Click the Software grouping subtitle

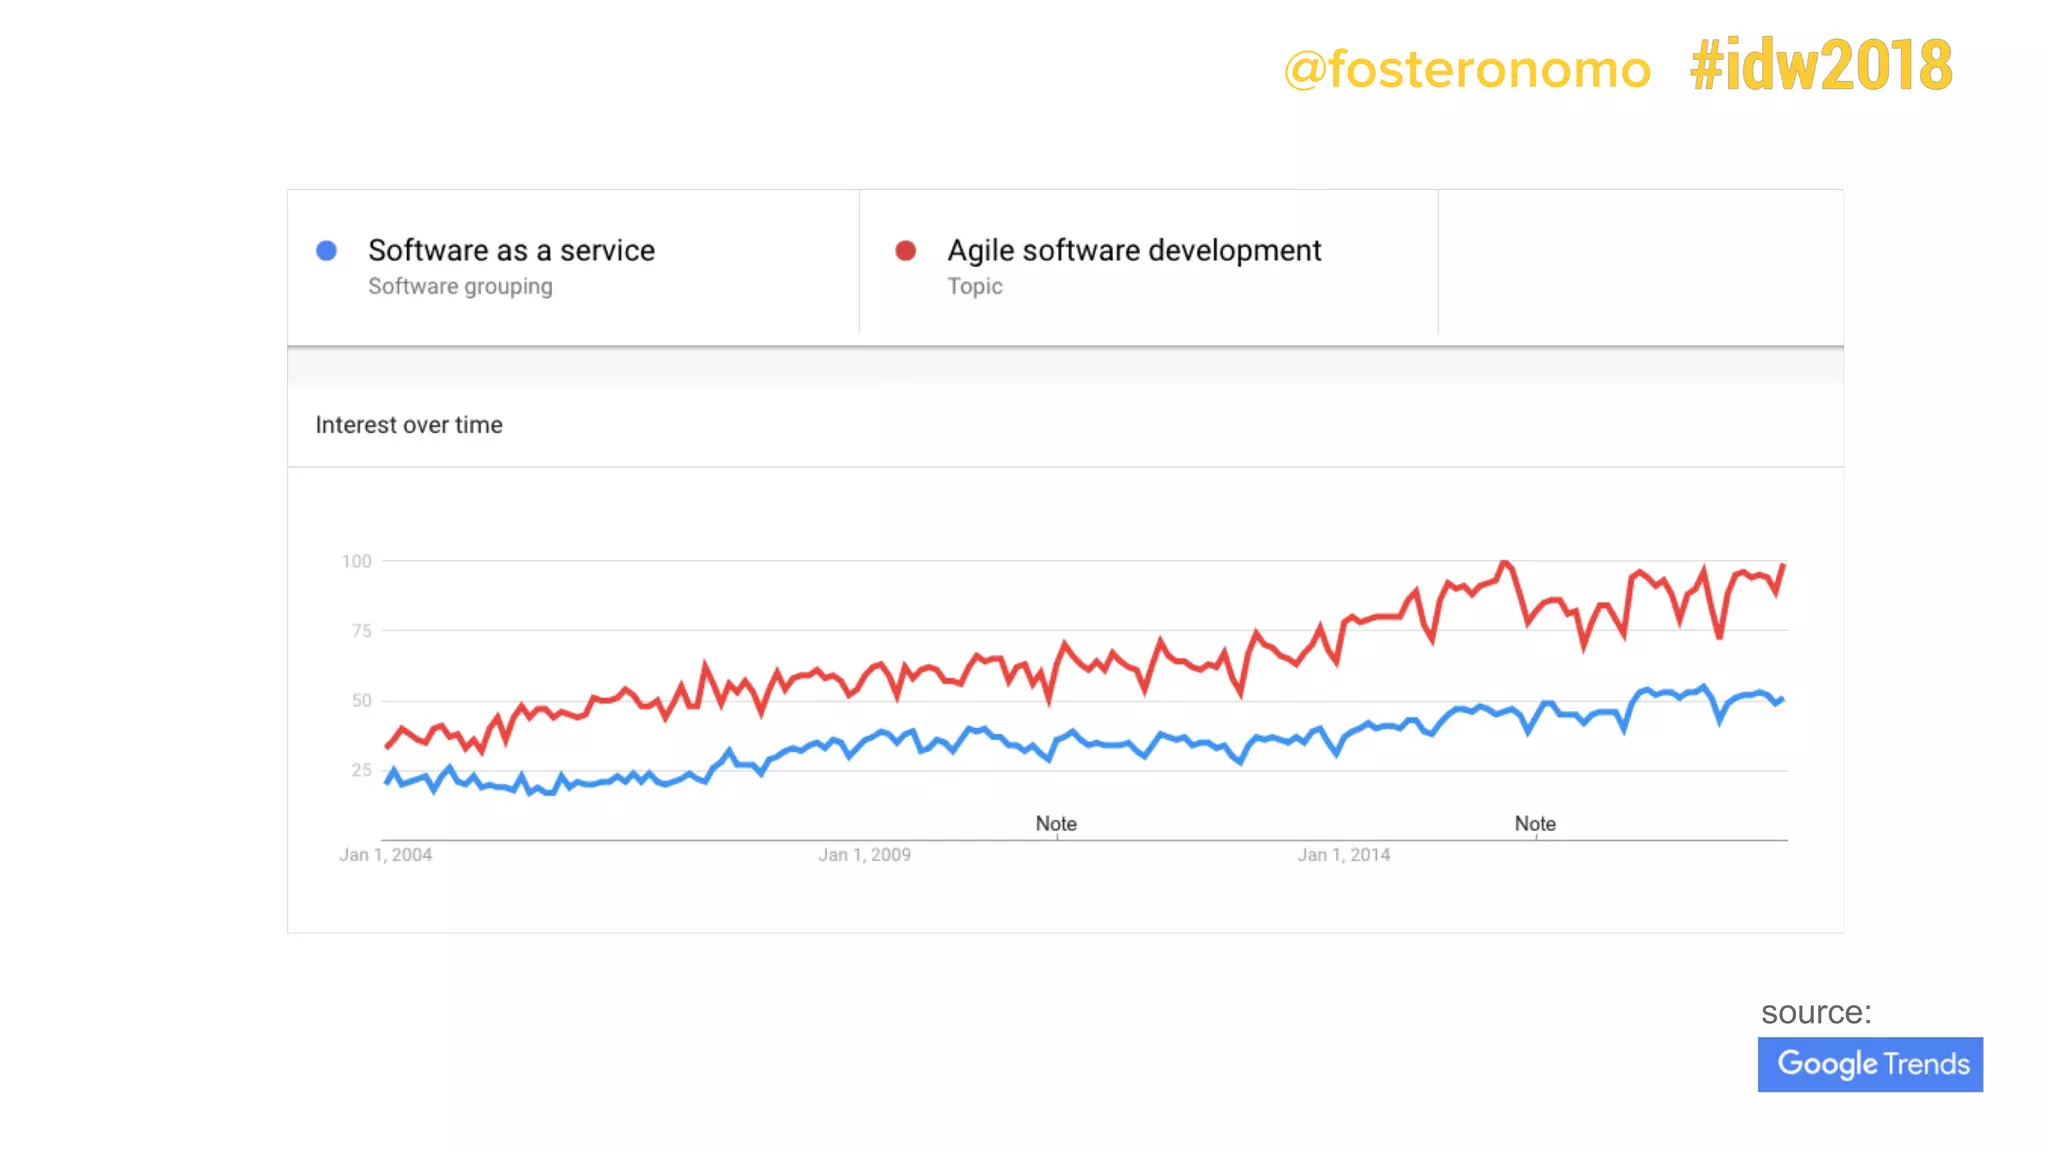[460, 286]
